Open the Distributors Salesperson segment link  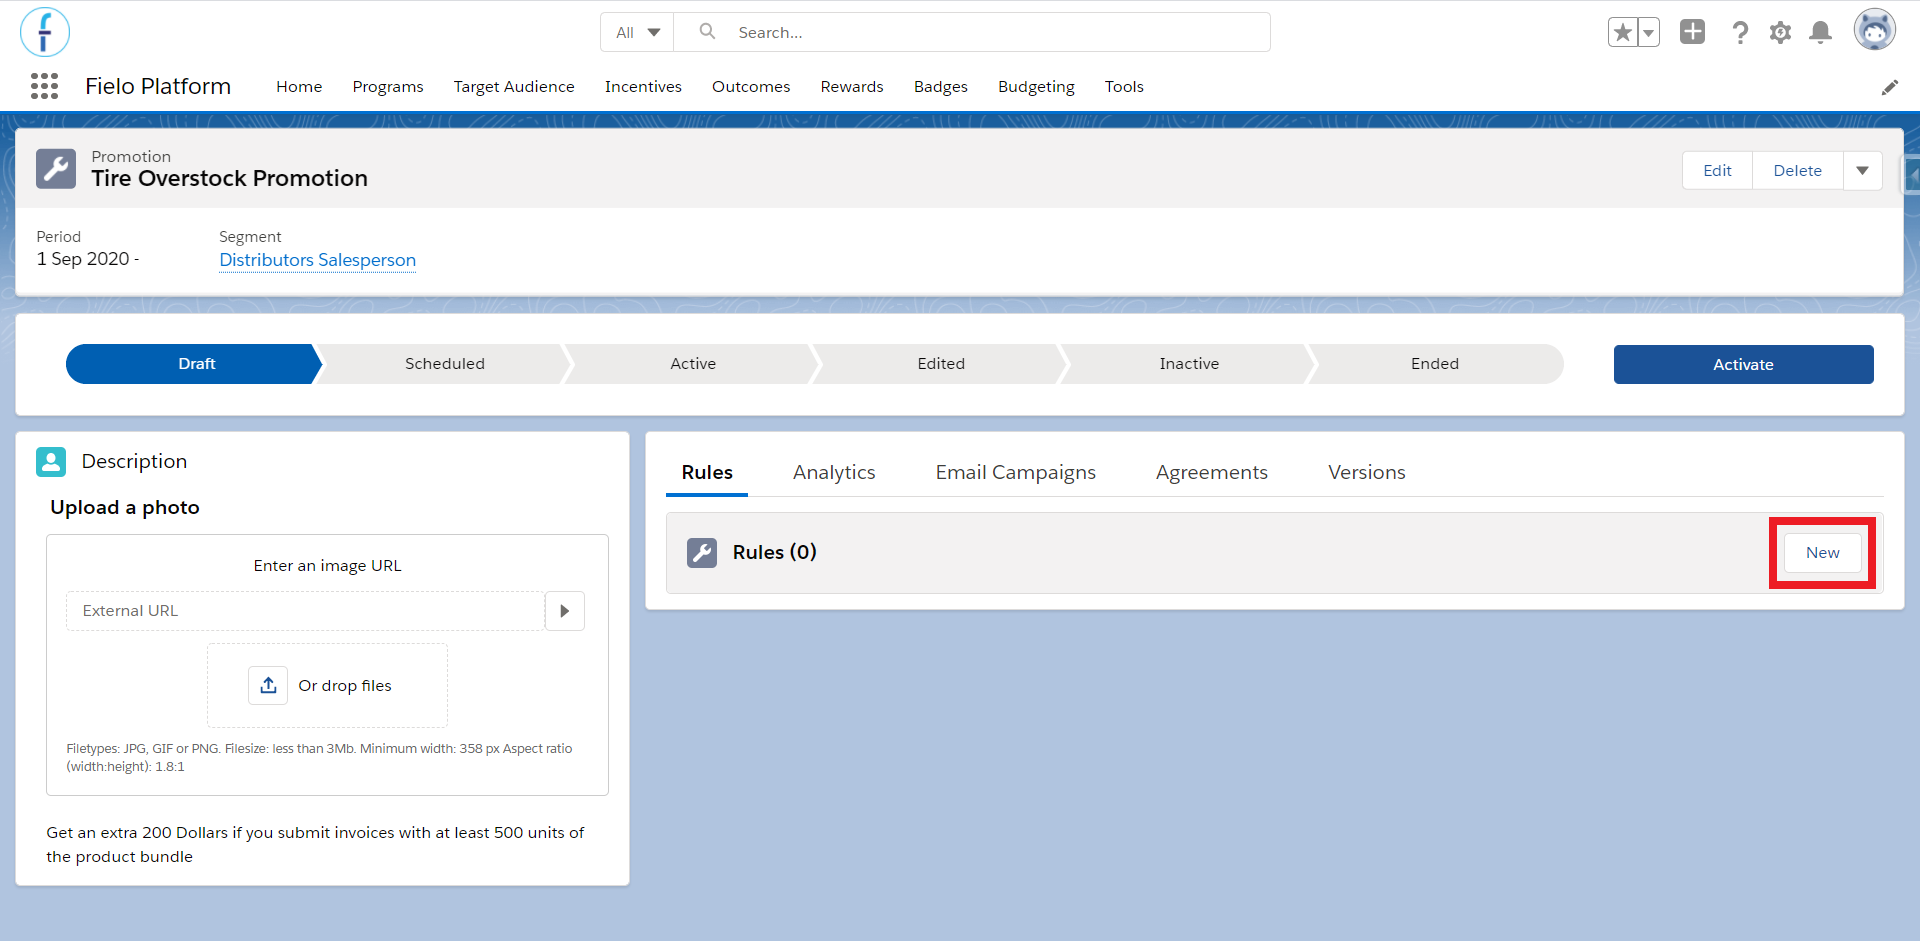click(317, 260)
